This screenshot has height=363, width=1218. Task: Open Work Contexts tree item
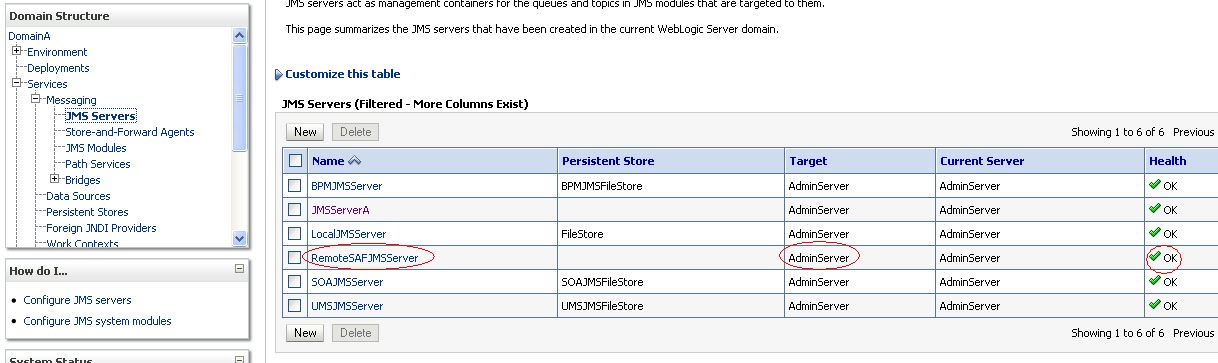click(x=82, y=243)
